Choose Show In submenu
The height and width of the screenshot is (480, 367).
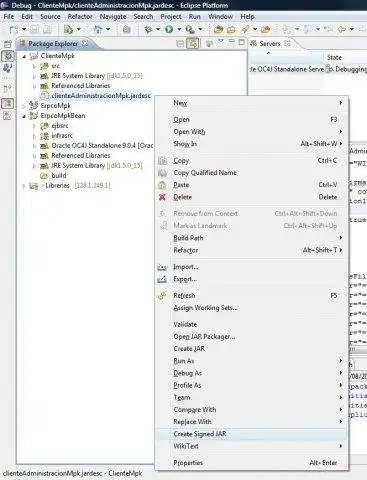[252, 144]
